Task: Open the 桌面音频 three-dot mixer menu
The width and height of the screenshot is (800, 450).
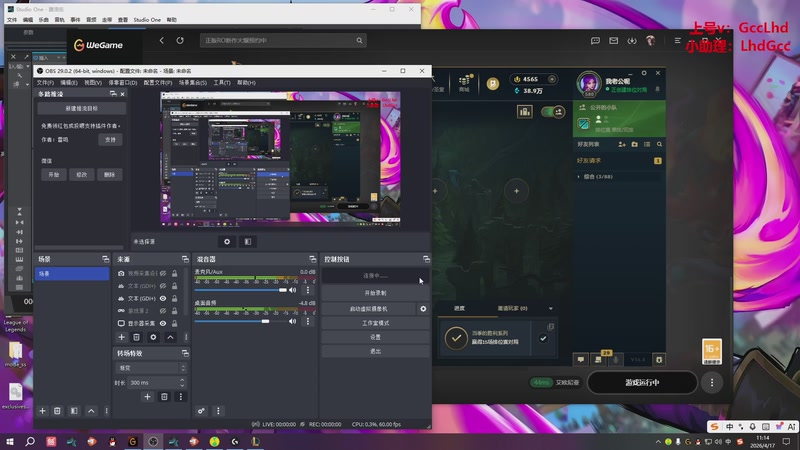Action: pos(308,321)
